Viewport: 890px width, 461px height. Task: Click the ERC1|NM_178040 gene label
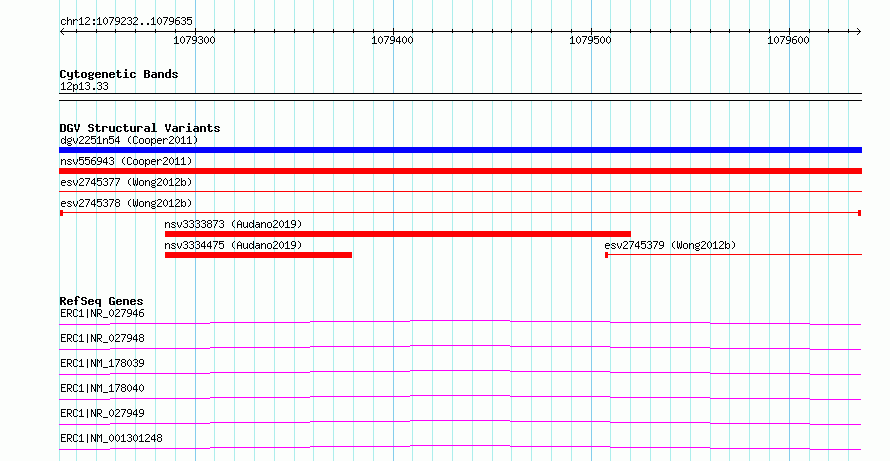point(102,388)
